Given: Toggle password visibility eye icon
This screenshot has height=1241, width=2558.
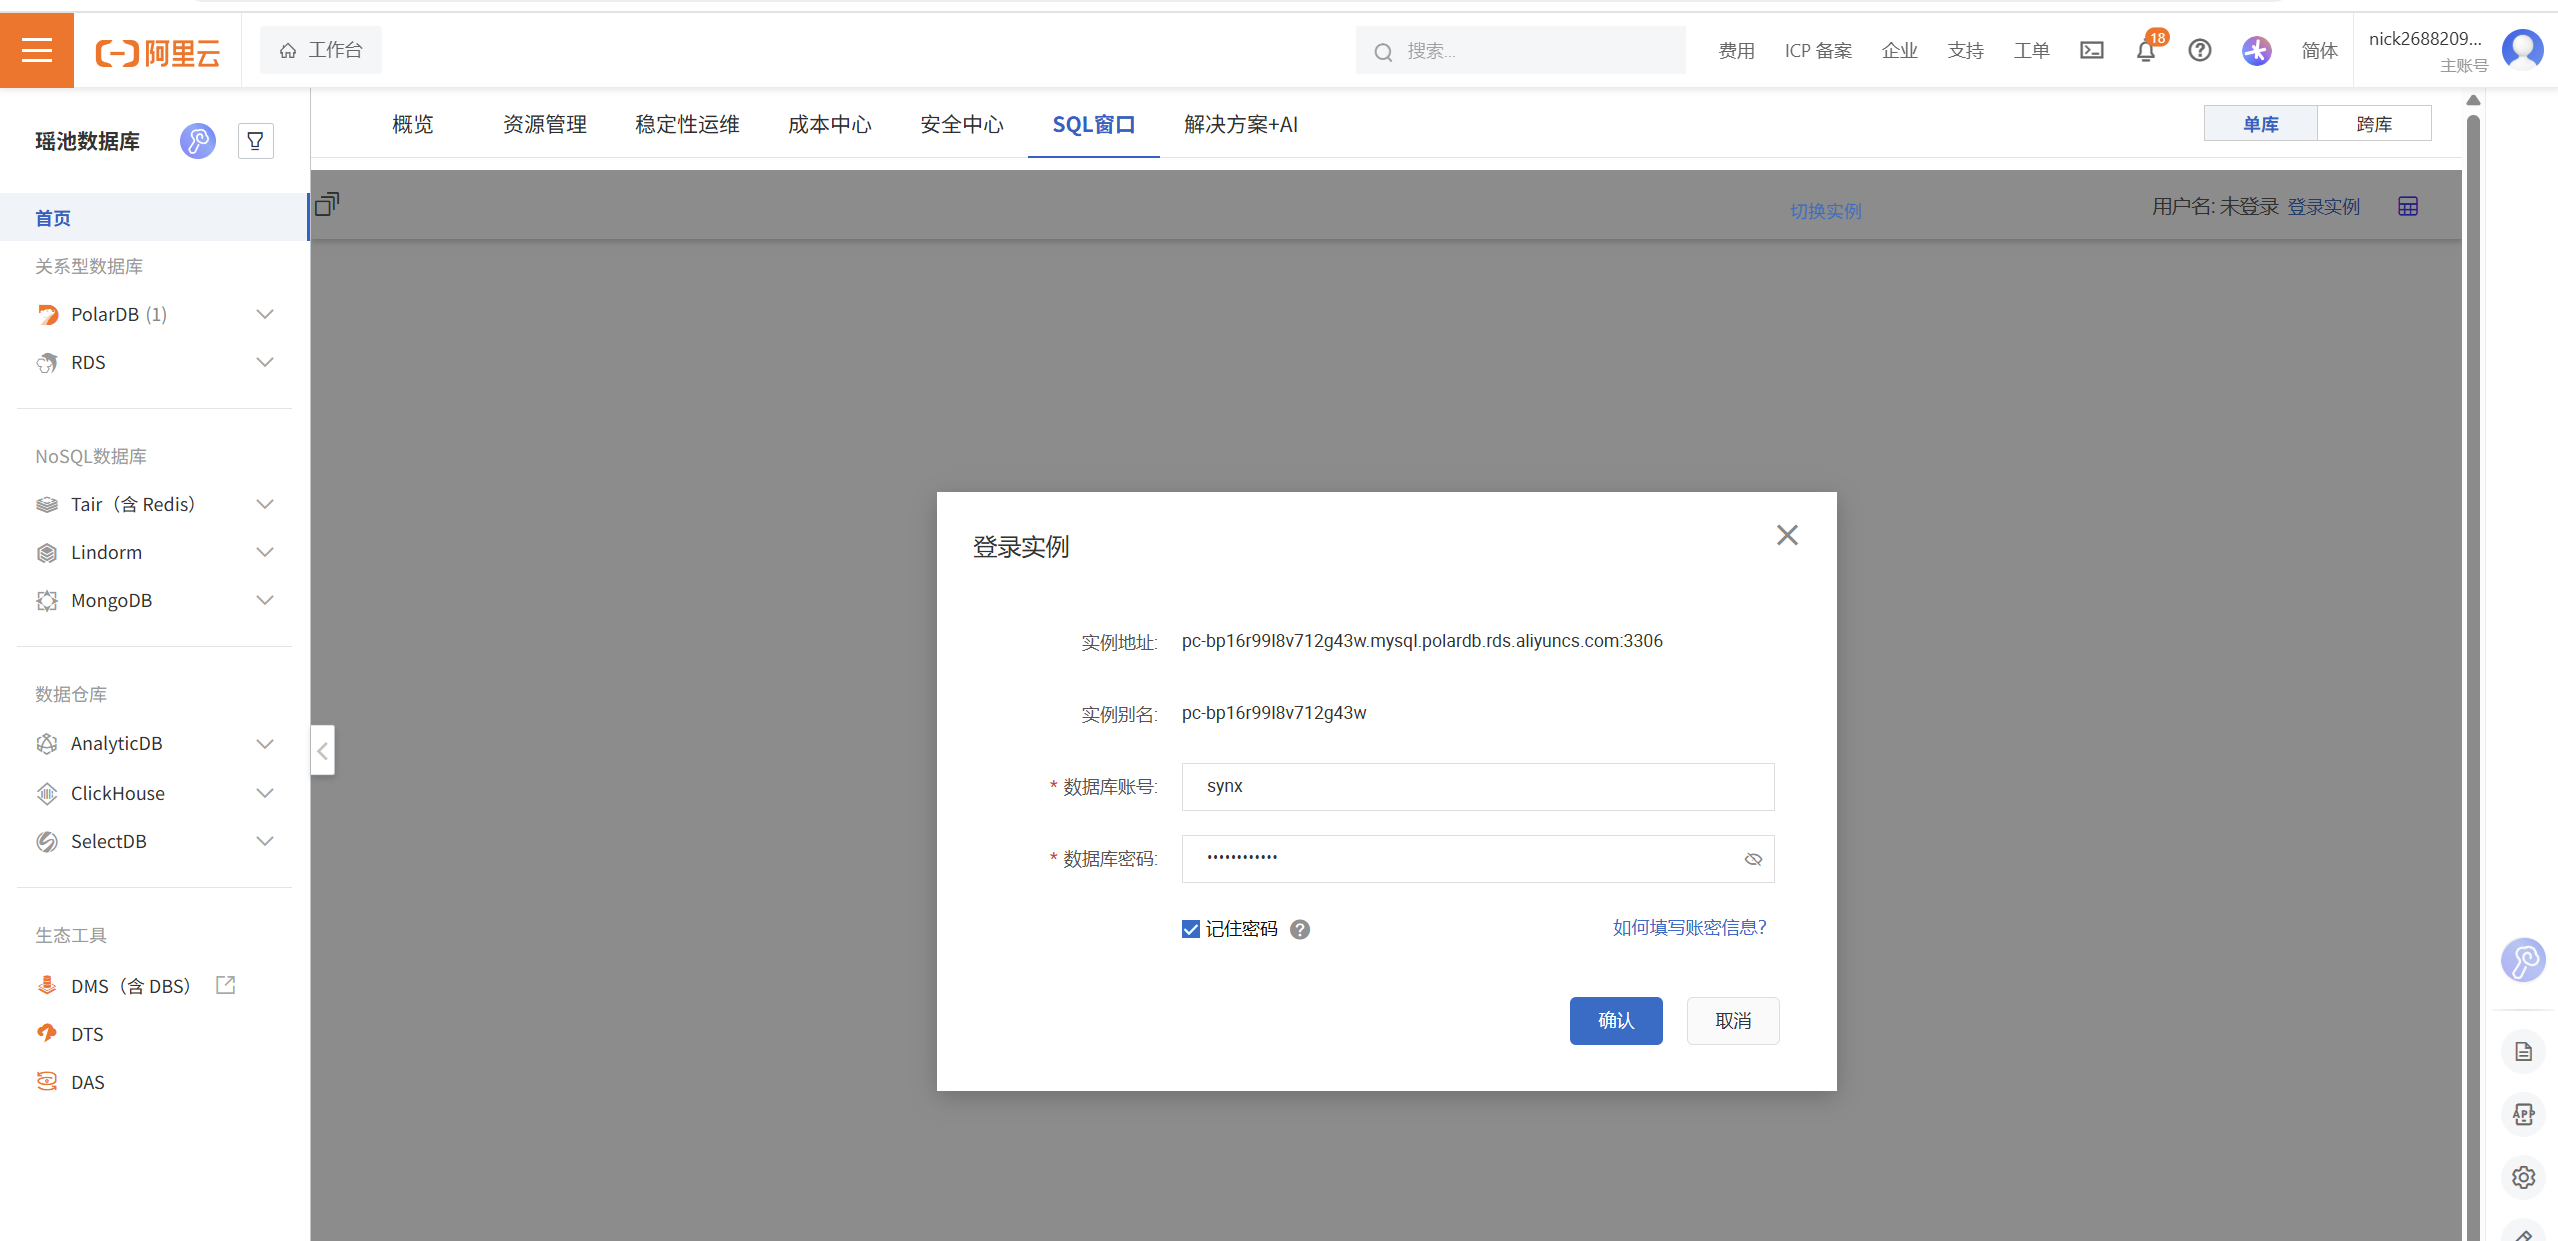Looking at the screenshot, I should point(1753,859).
